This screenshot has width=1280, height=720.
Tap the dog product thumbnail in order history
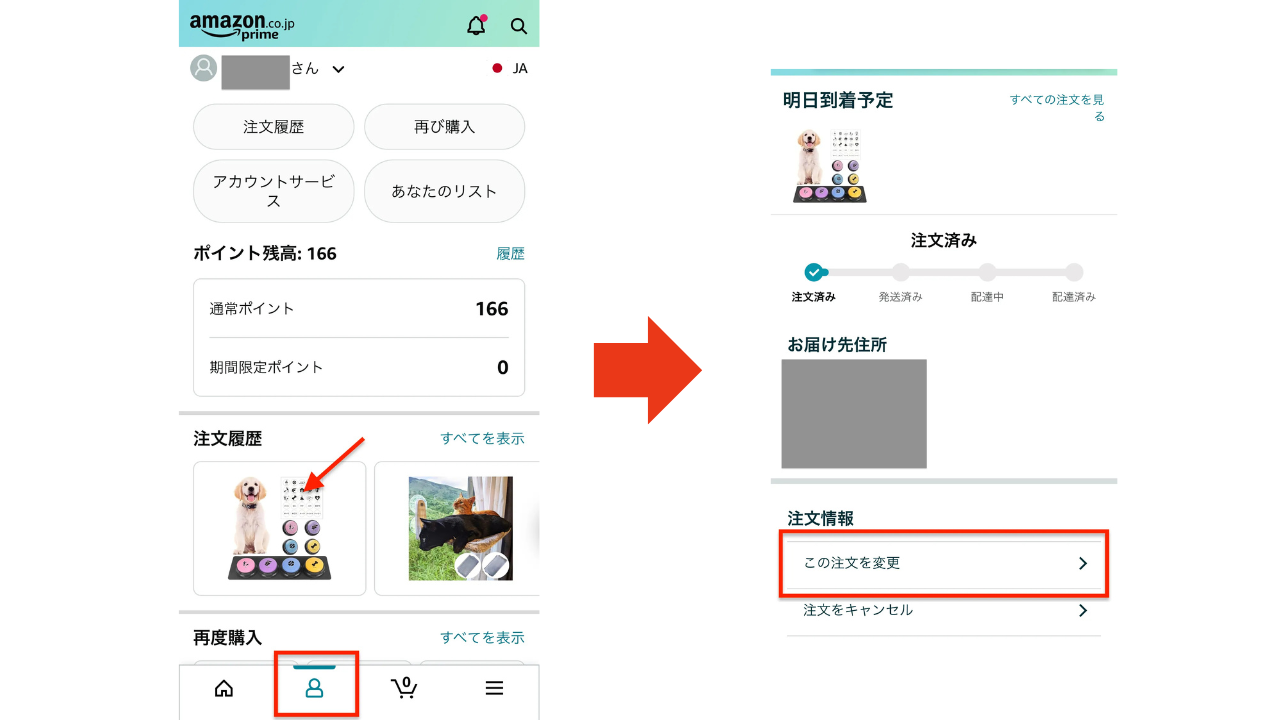pyautogui.click(x=279, y=528)
